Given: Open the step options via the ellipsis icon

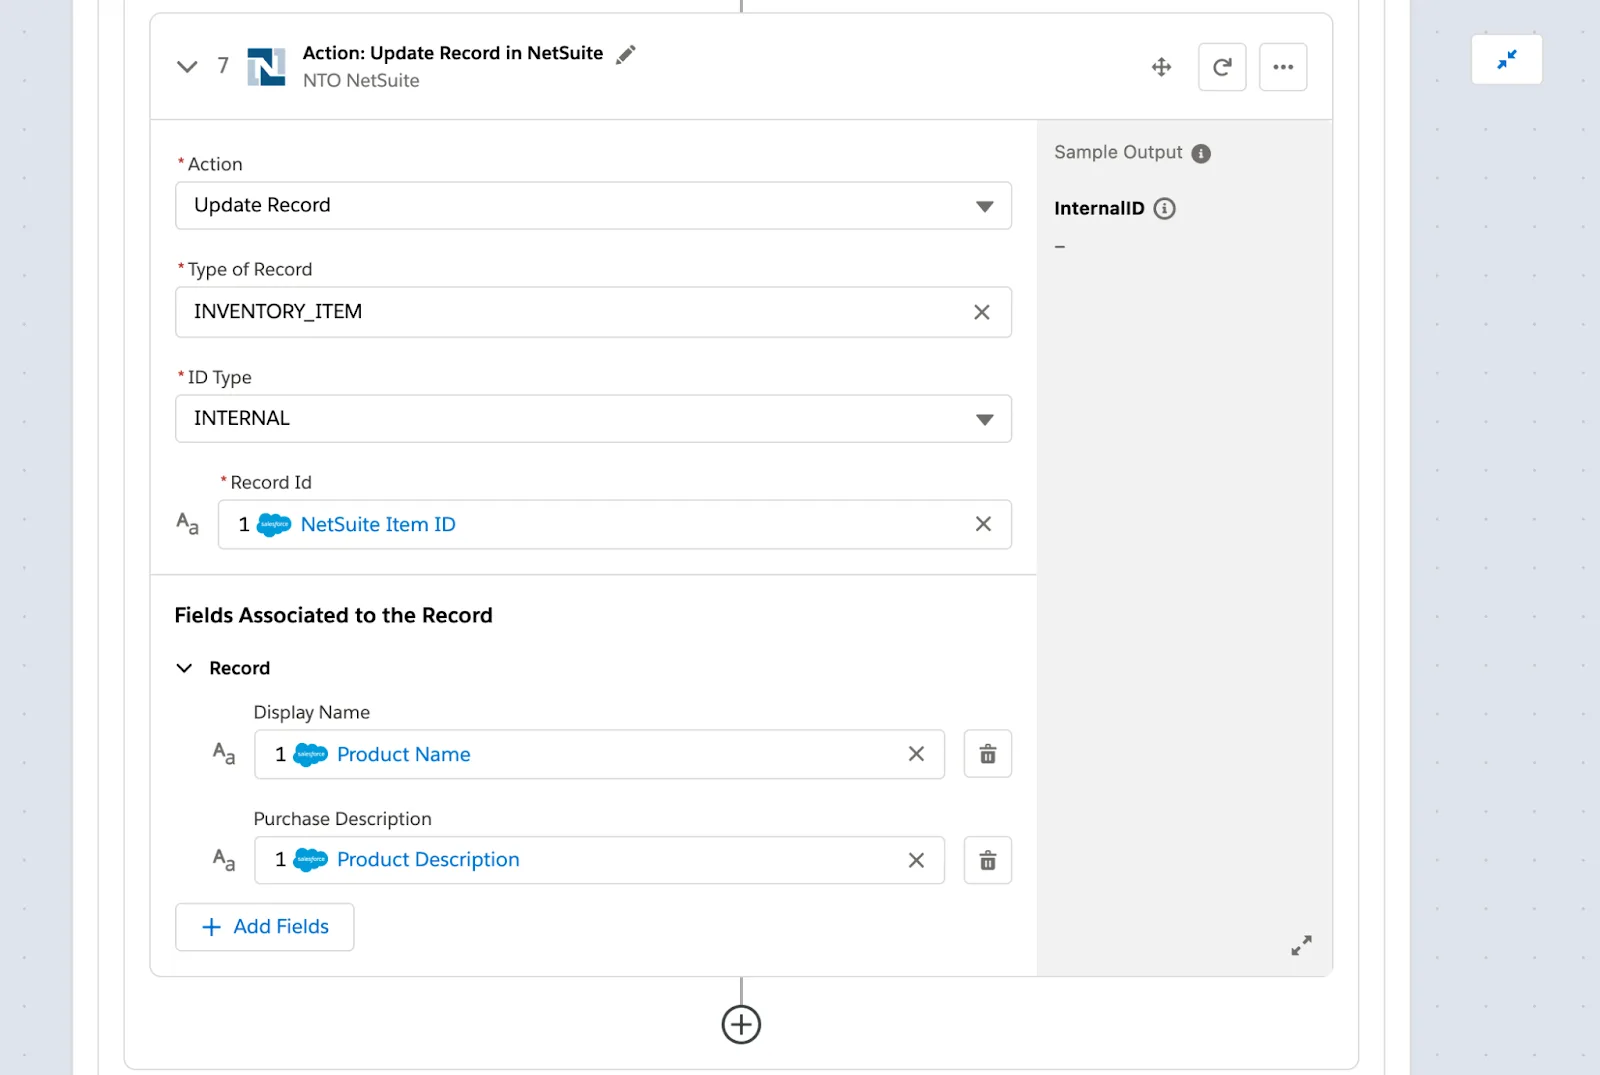Looking at the screenshot, I should [x=1283, y=67].
